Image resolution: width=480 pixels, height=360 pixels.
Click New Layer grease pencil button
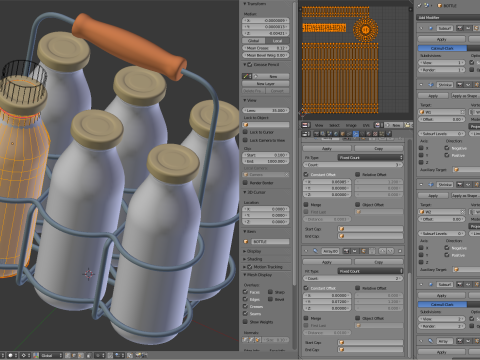point(266,84)
